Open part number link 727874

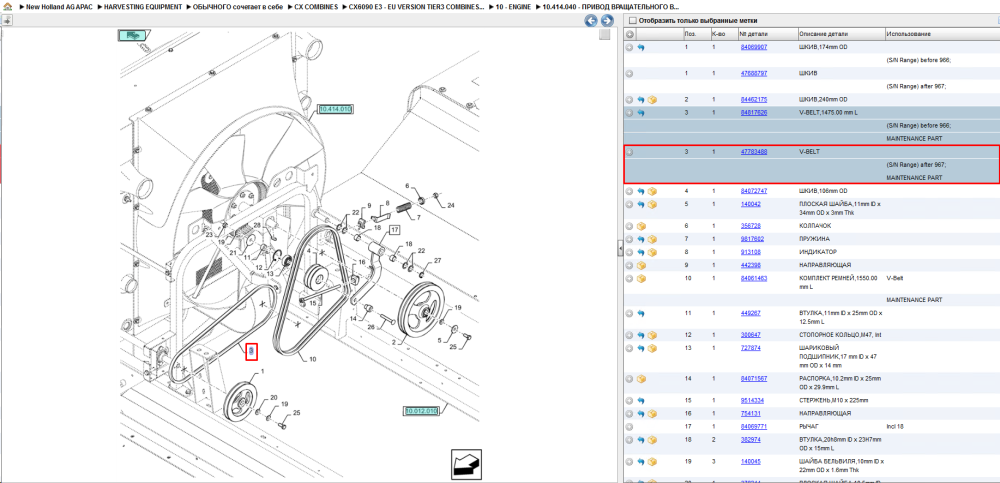click(750, 348)
